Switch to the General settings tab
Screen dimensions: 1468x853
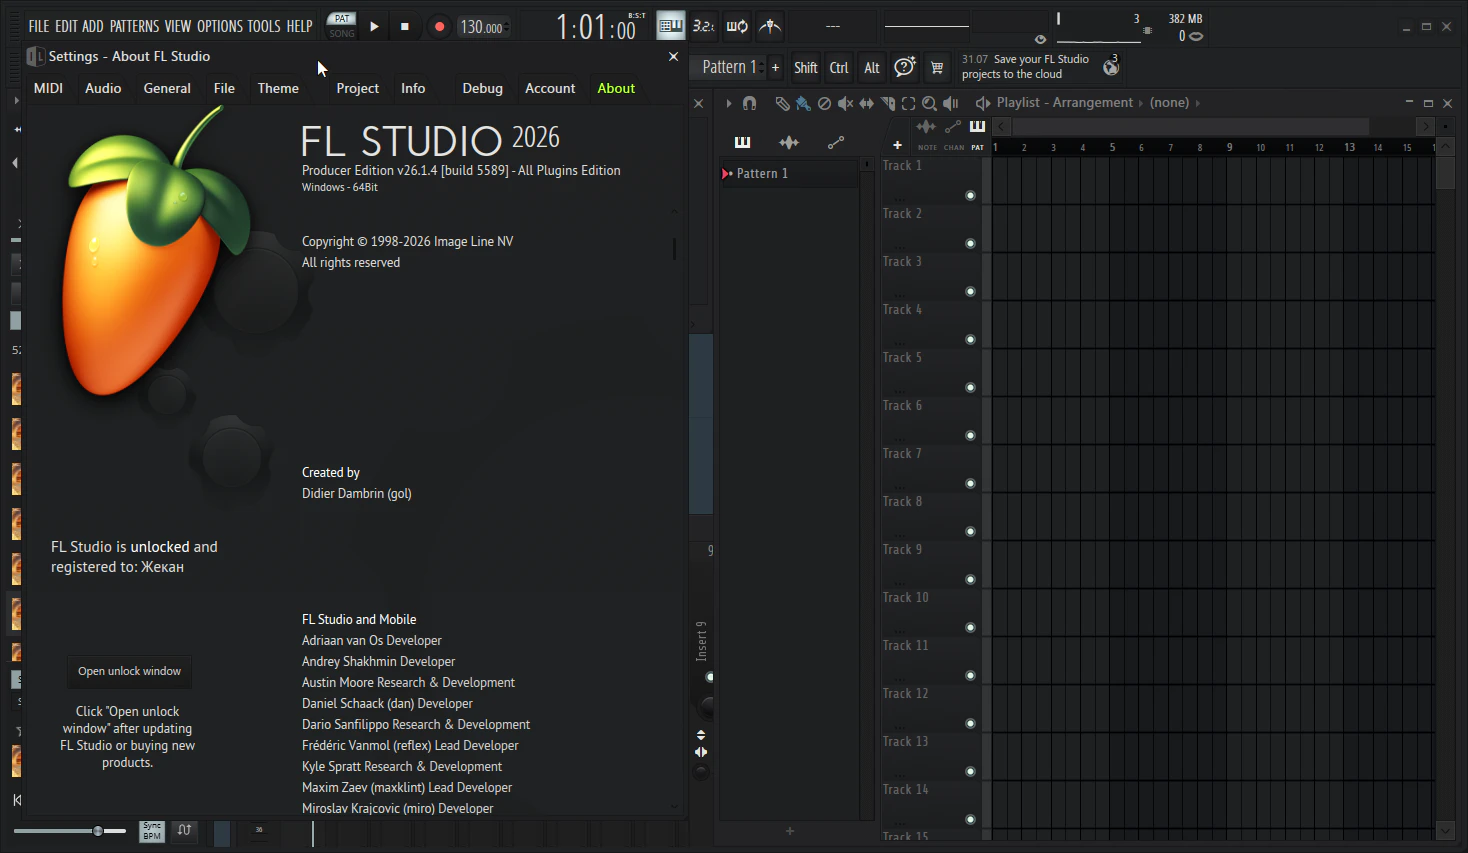pos(167,88)
